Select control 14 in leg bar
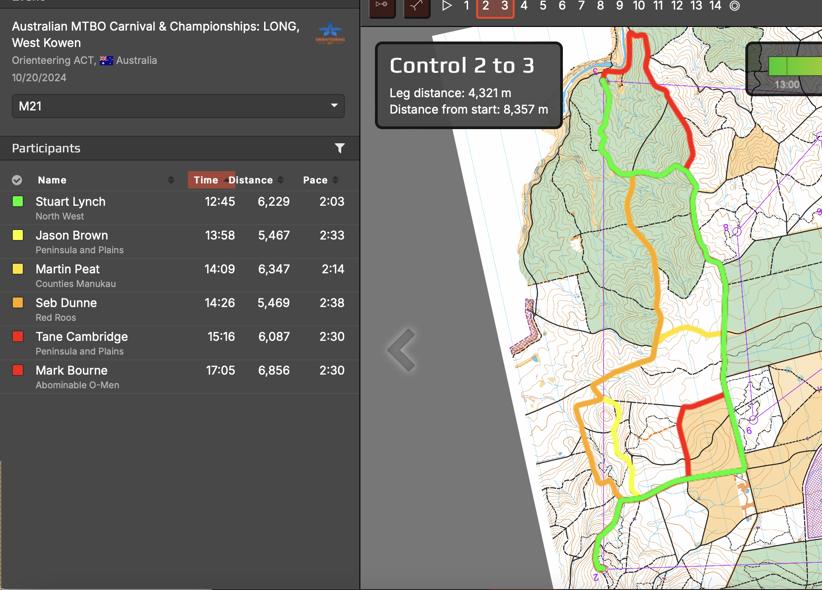 [x=715, y=6]
